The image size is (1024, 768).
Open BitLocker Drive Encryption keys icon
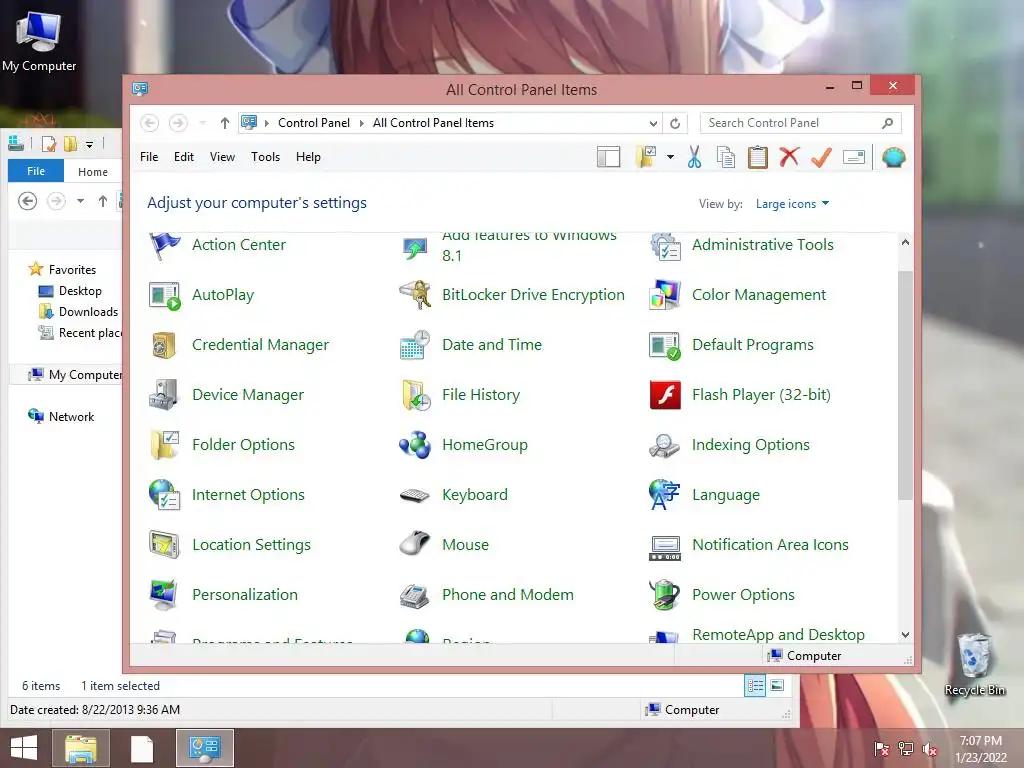point(415,295)
